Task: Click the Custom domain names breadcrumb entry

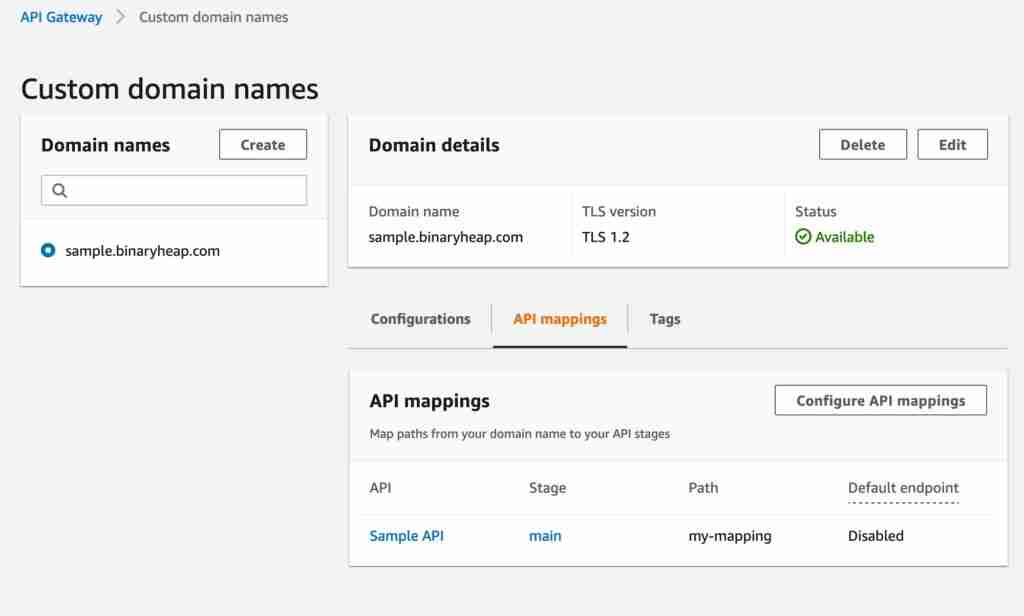Action: (213, 17)
